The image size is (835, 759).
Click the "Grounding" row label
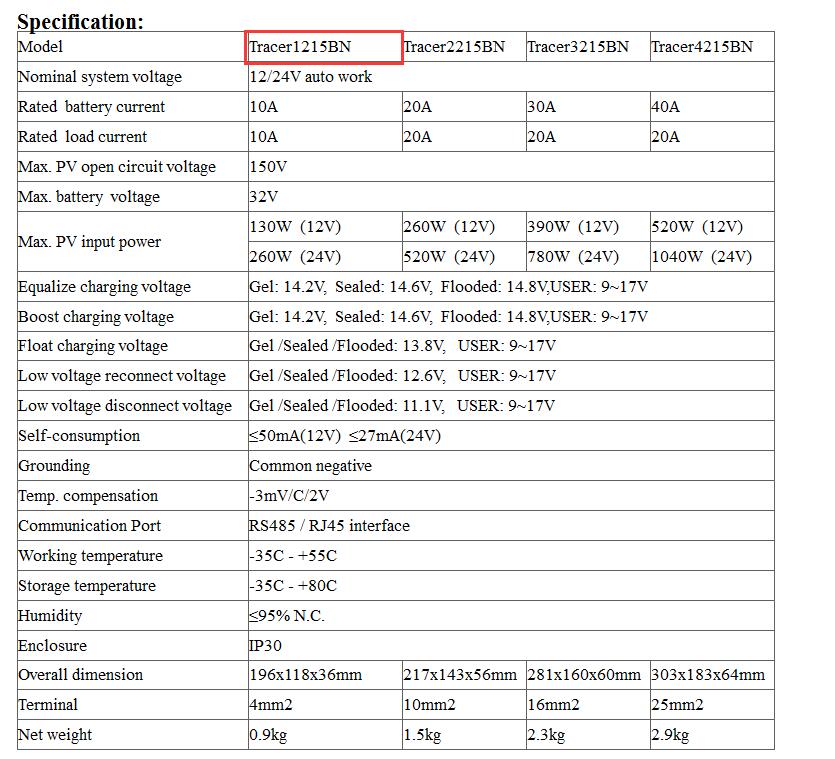54,466
